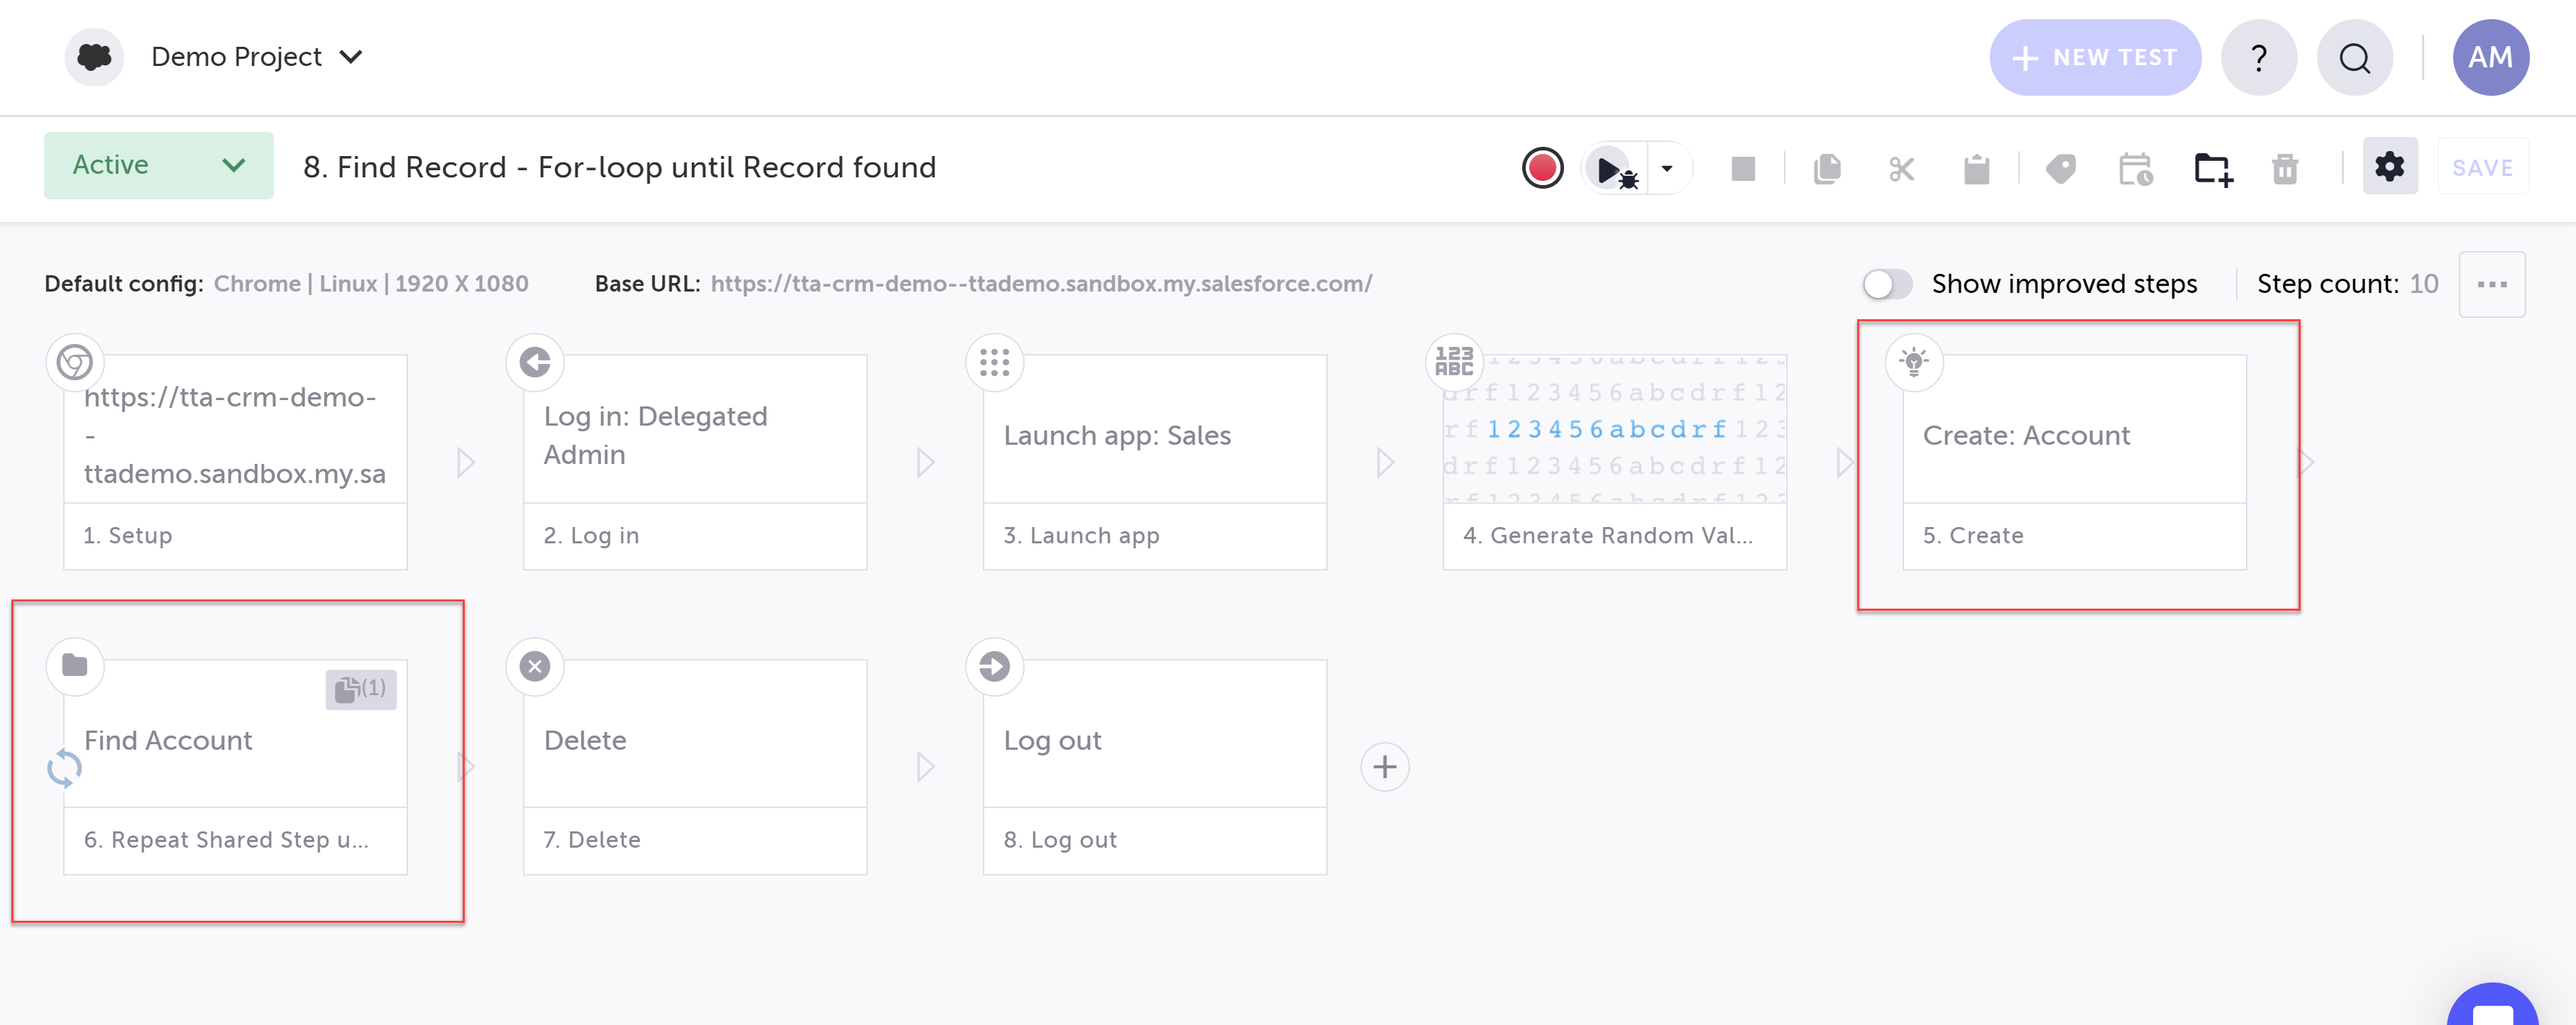Click the clipboard paste icon
The width and height of the screenshot is (2576, 1025).
pyautogui.click(x=1976, y=169)
